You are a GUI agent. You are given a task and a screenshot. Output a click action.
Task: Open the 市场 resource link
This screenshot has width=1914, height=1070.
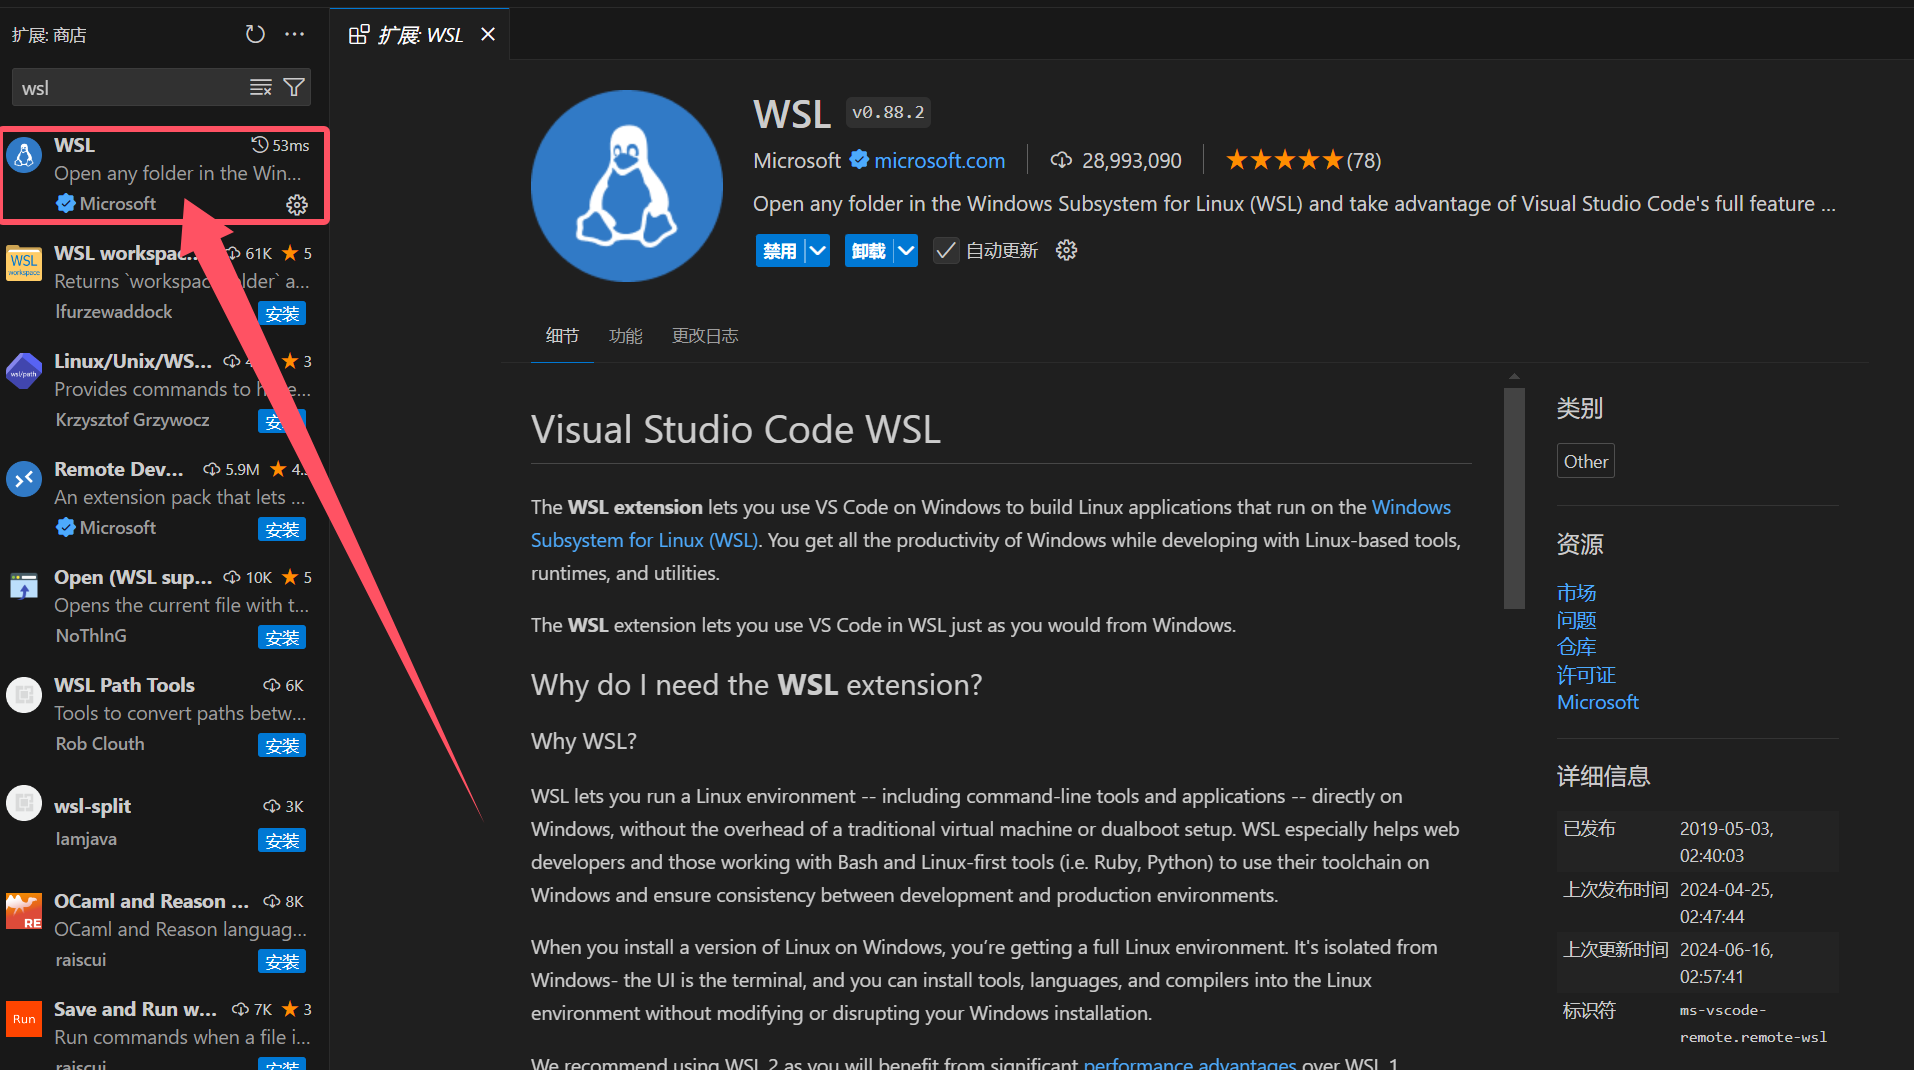(1576, 593)
